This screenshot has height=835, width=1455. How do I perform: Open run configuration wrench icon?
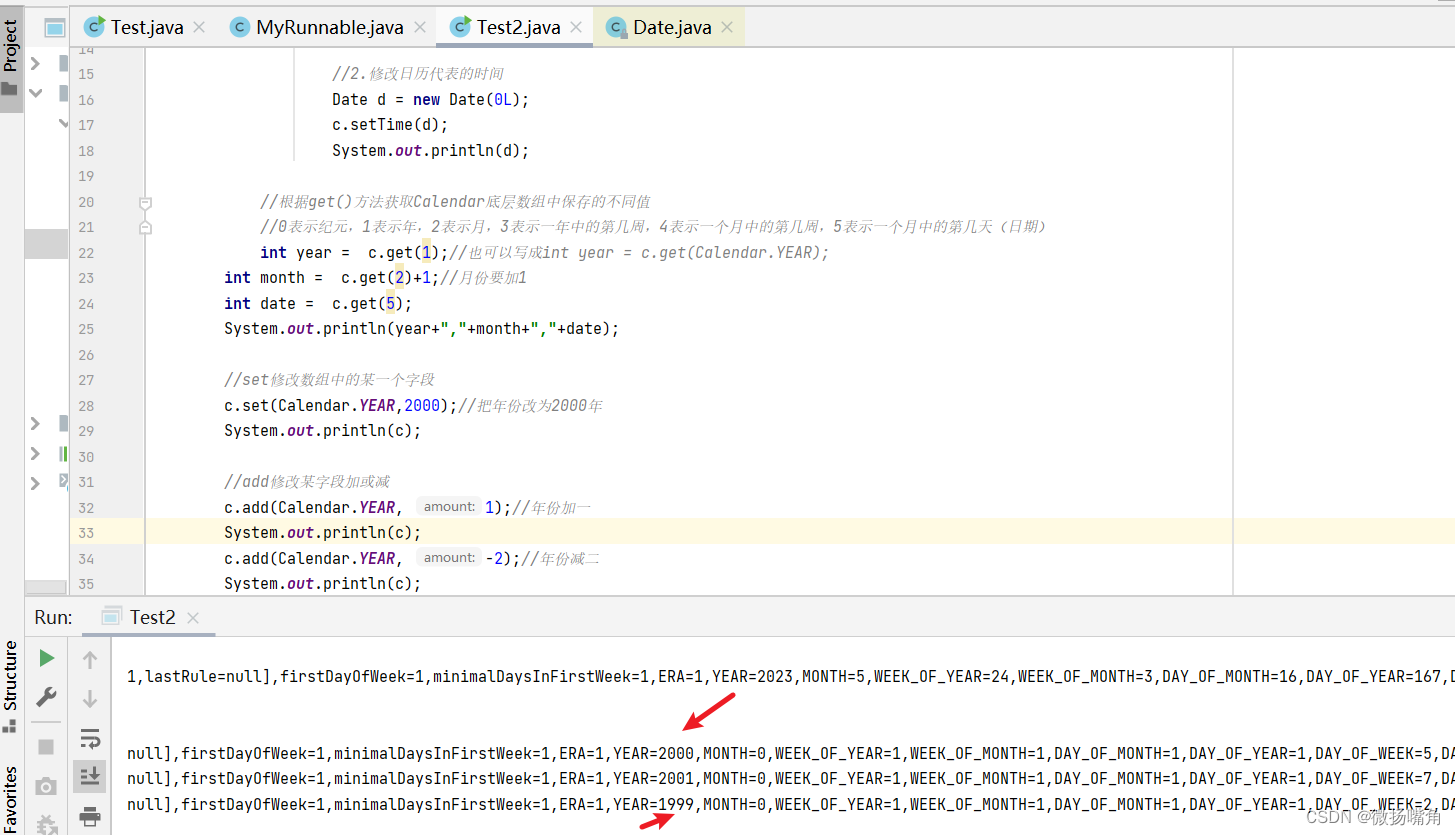[46, 696]
